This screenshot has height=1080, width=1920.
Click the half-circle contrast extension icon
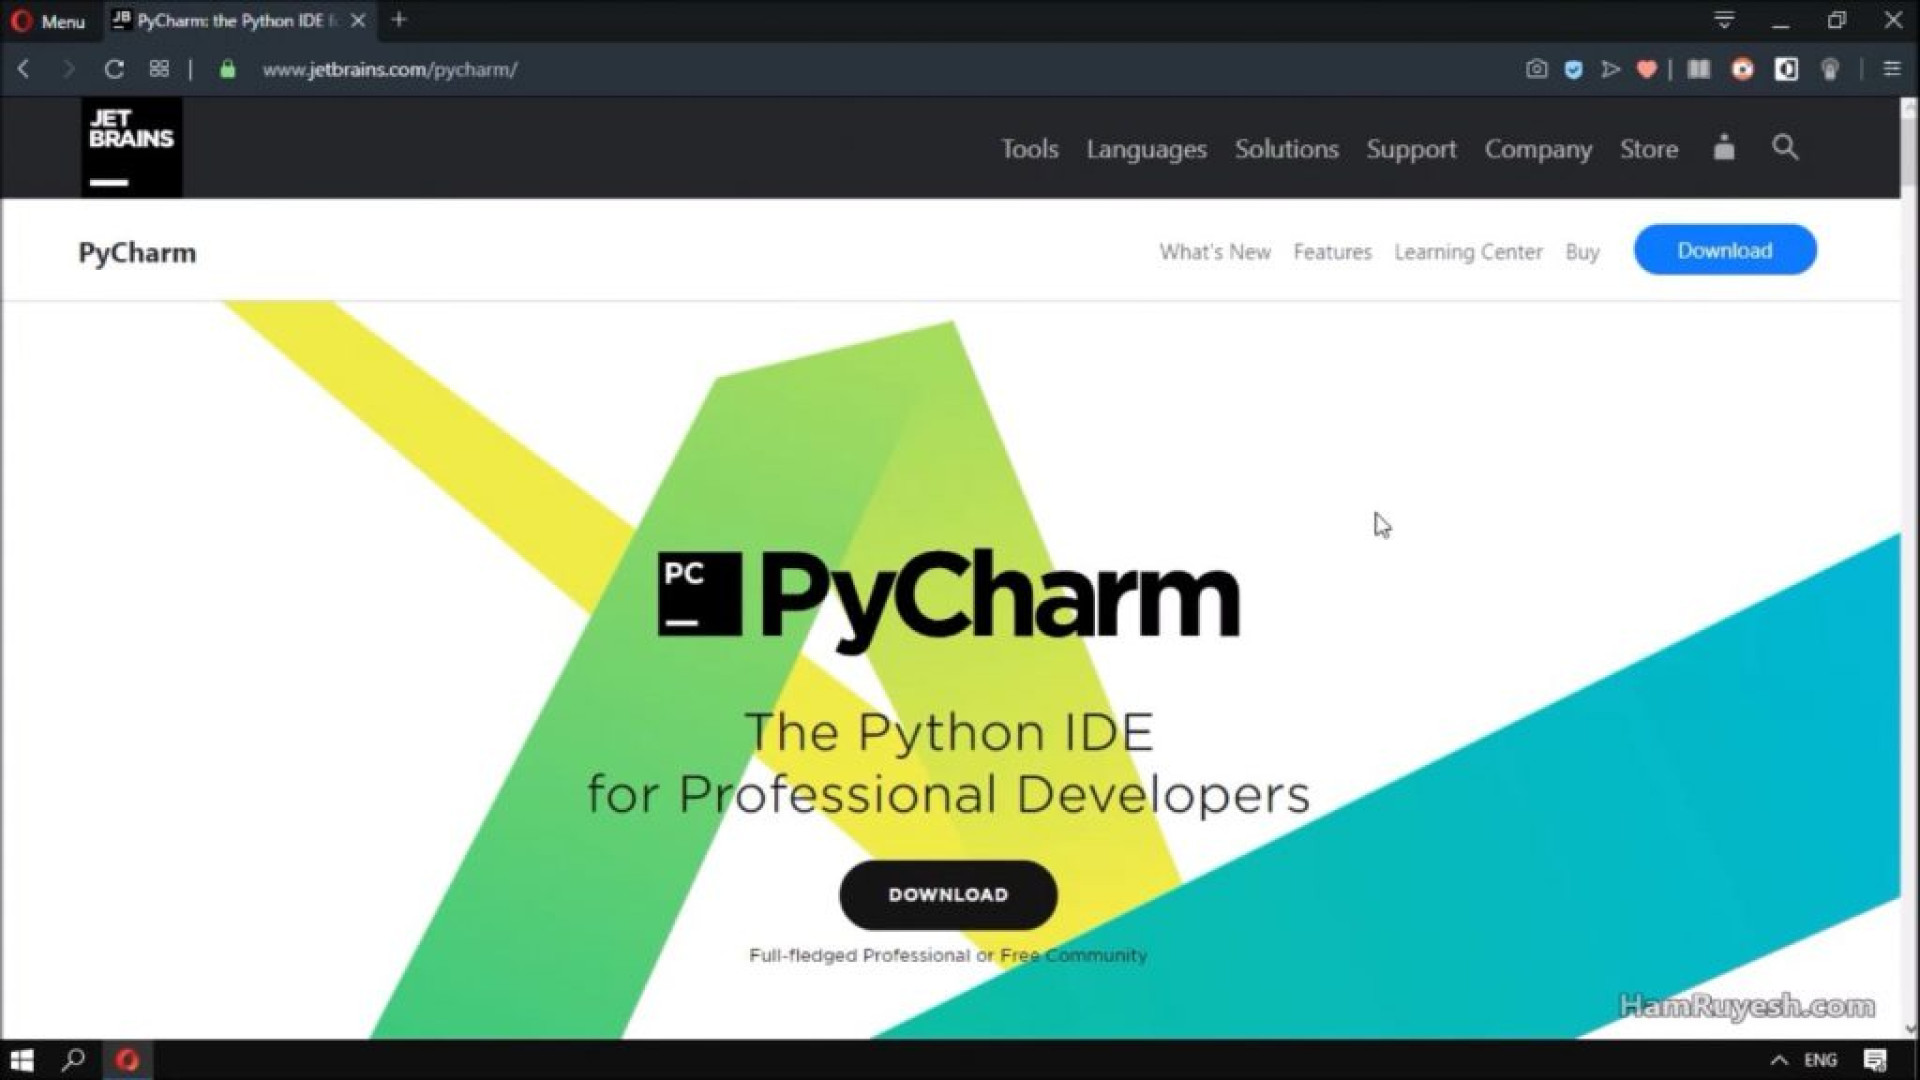pyautogui.click(x=1786, y=69)
